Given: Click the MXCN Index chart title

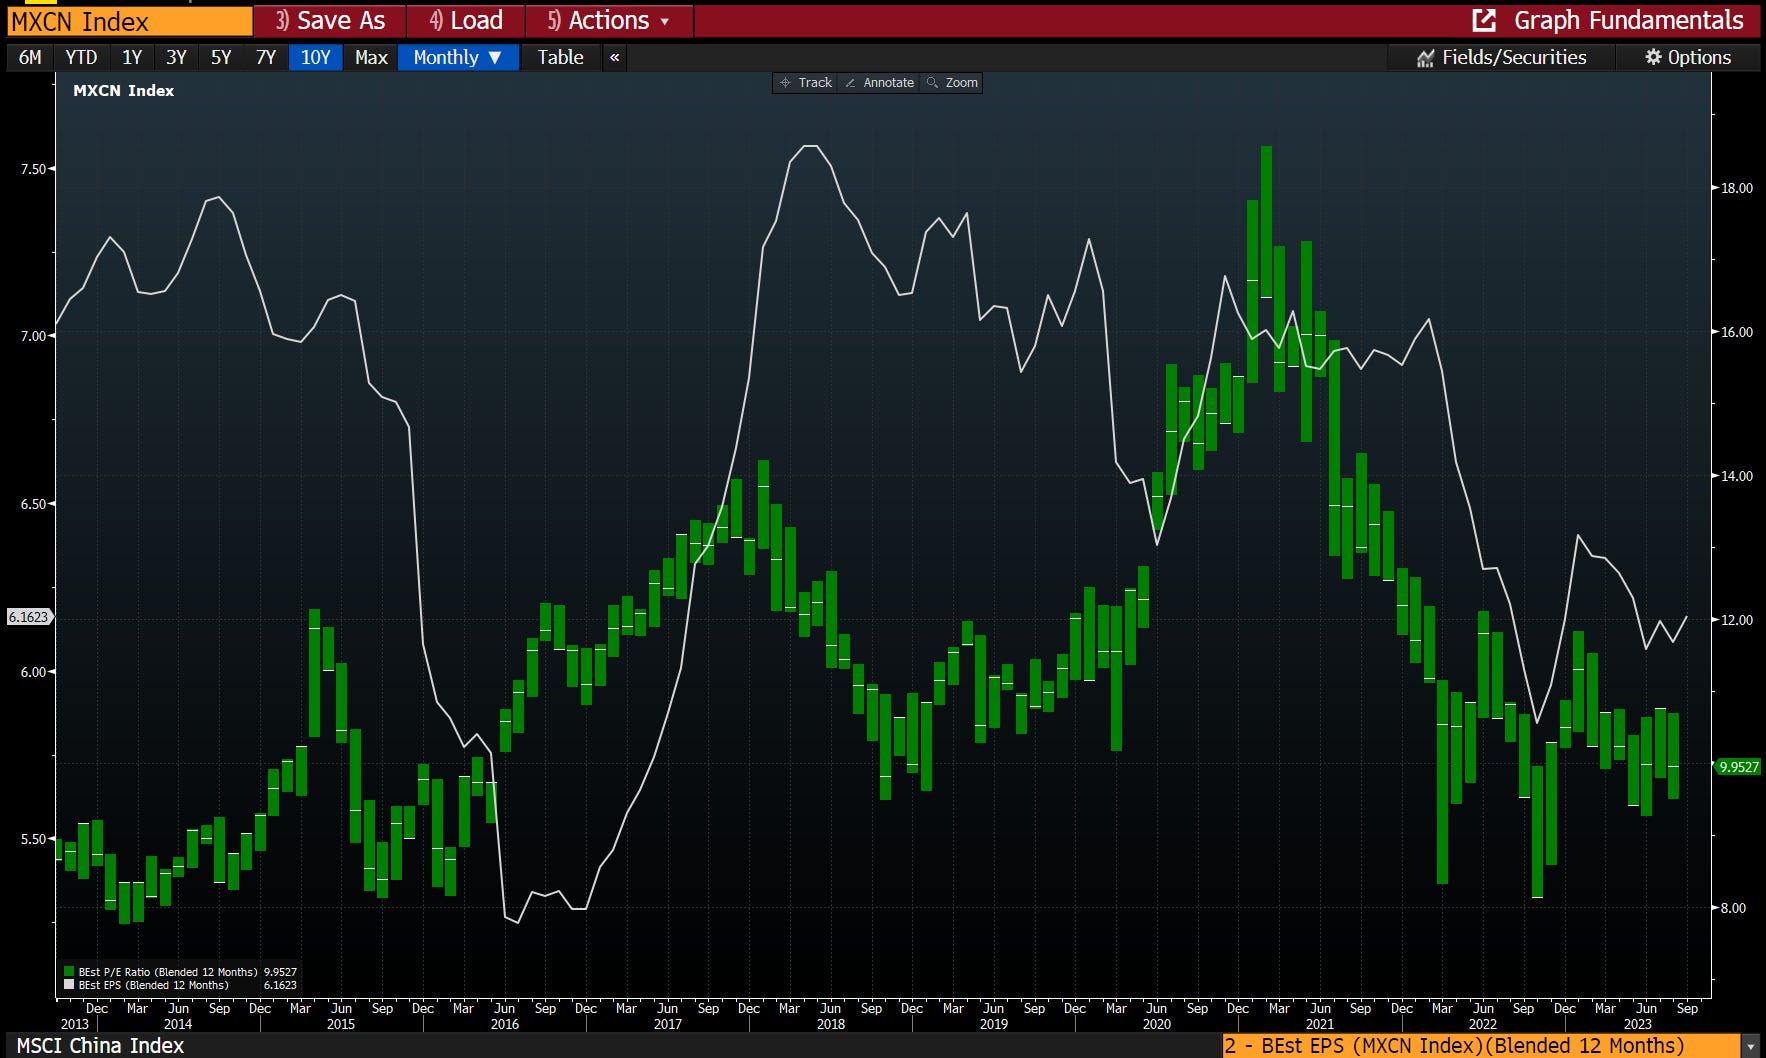Looking at the screenshot, I should (123, 90).
